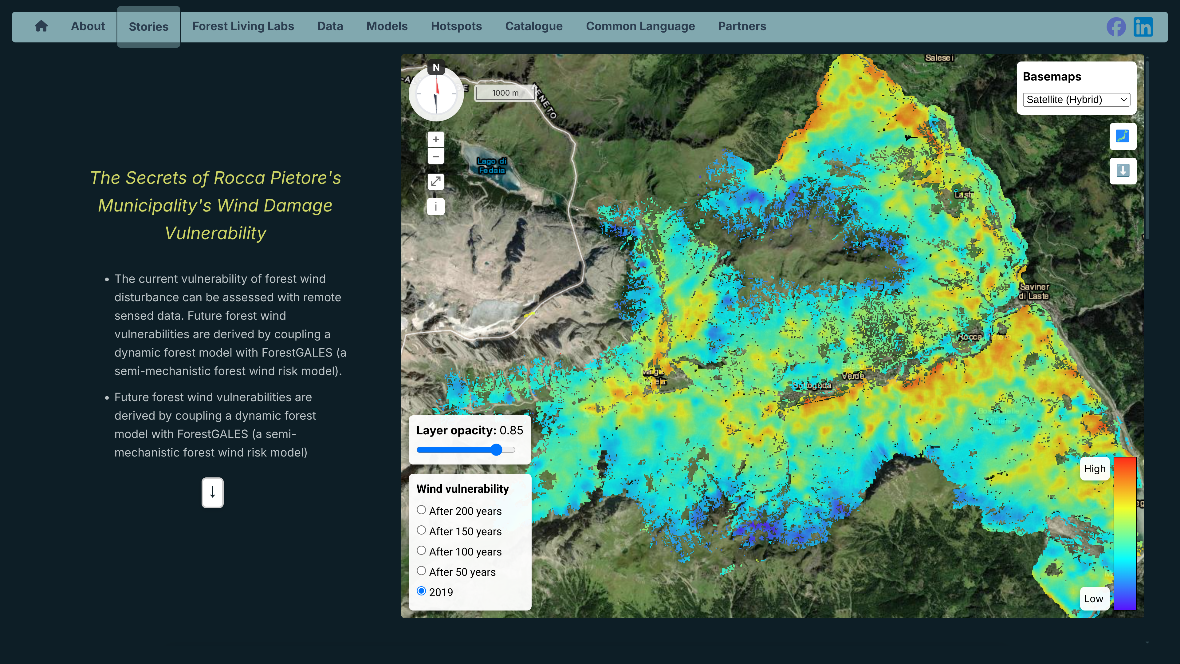This screenshot has width=1180, height=664.
Task: Open the Data menu item
Action: pyautogui.click(x=330, y=26)
